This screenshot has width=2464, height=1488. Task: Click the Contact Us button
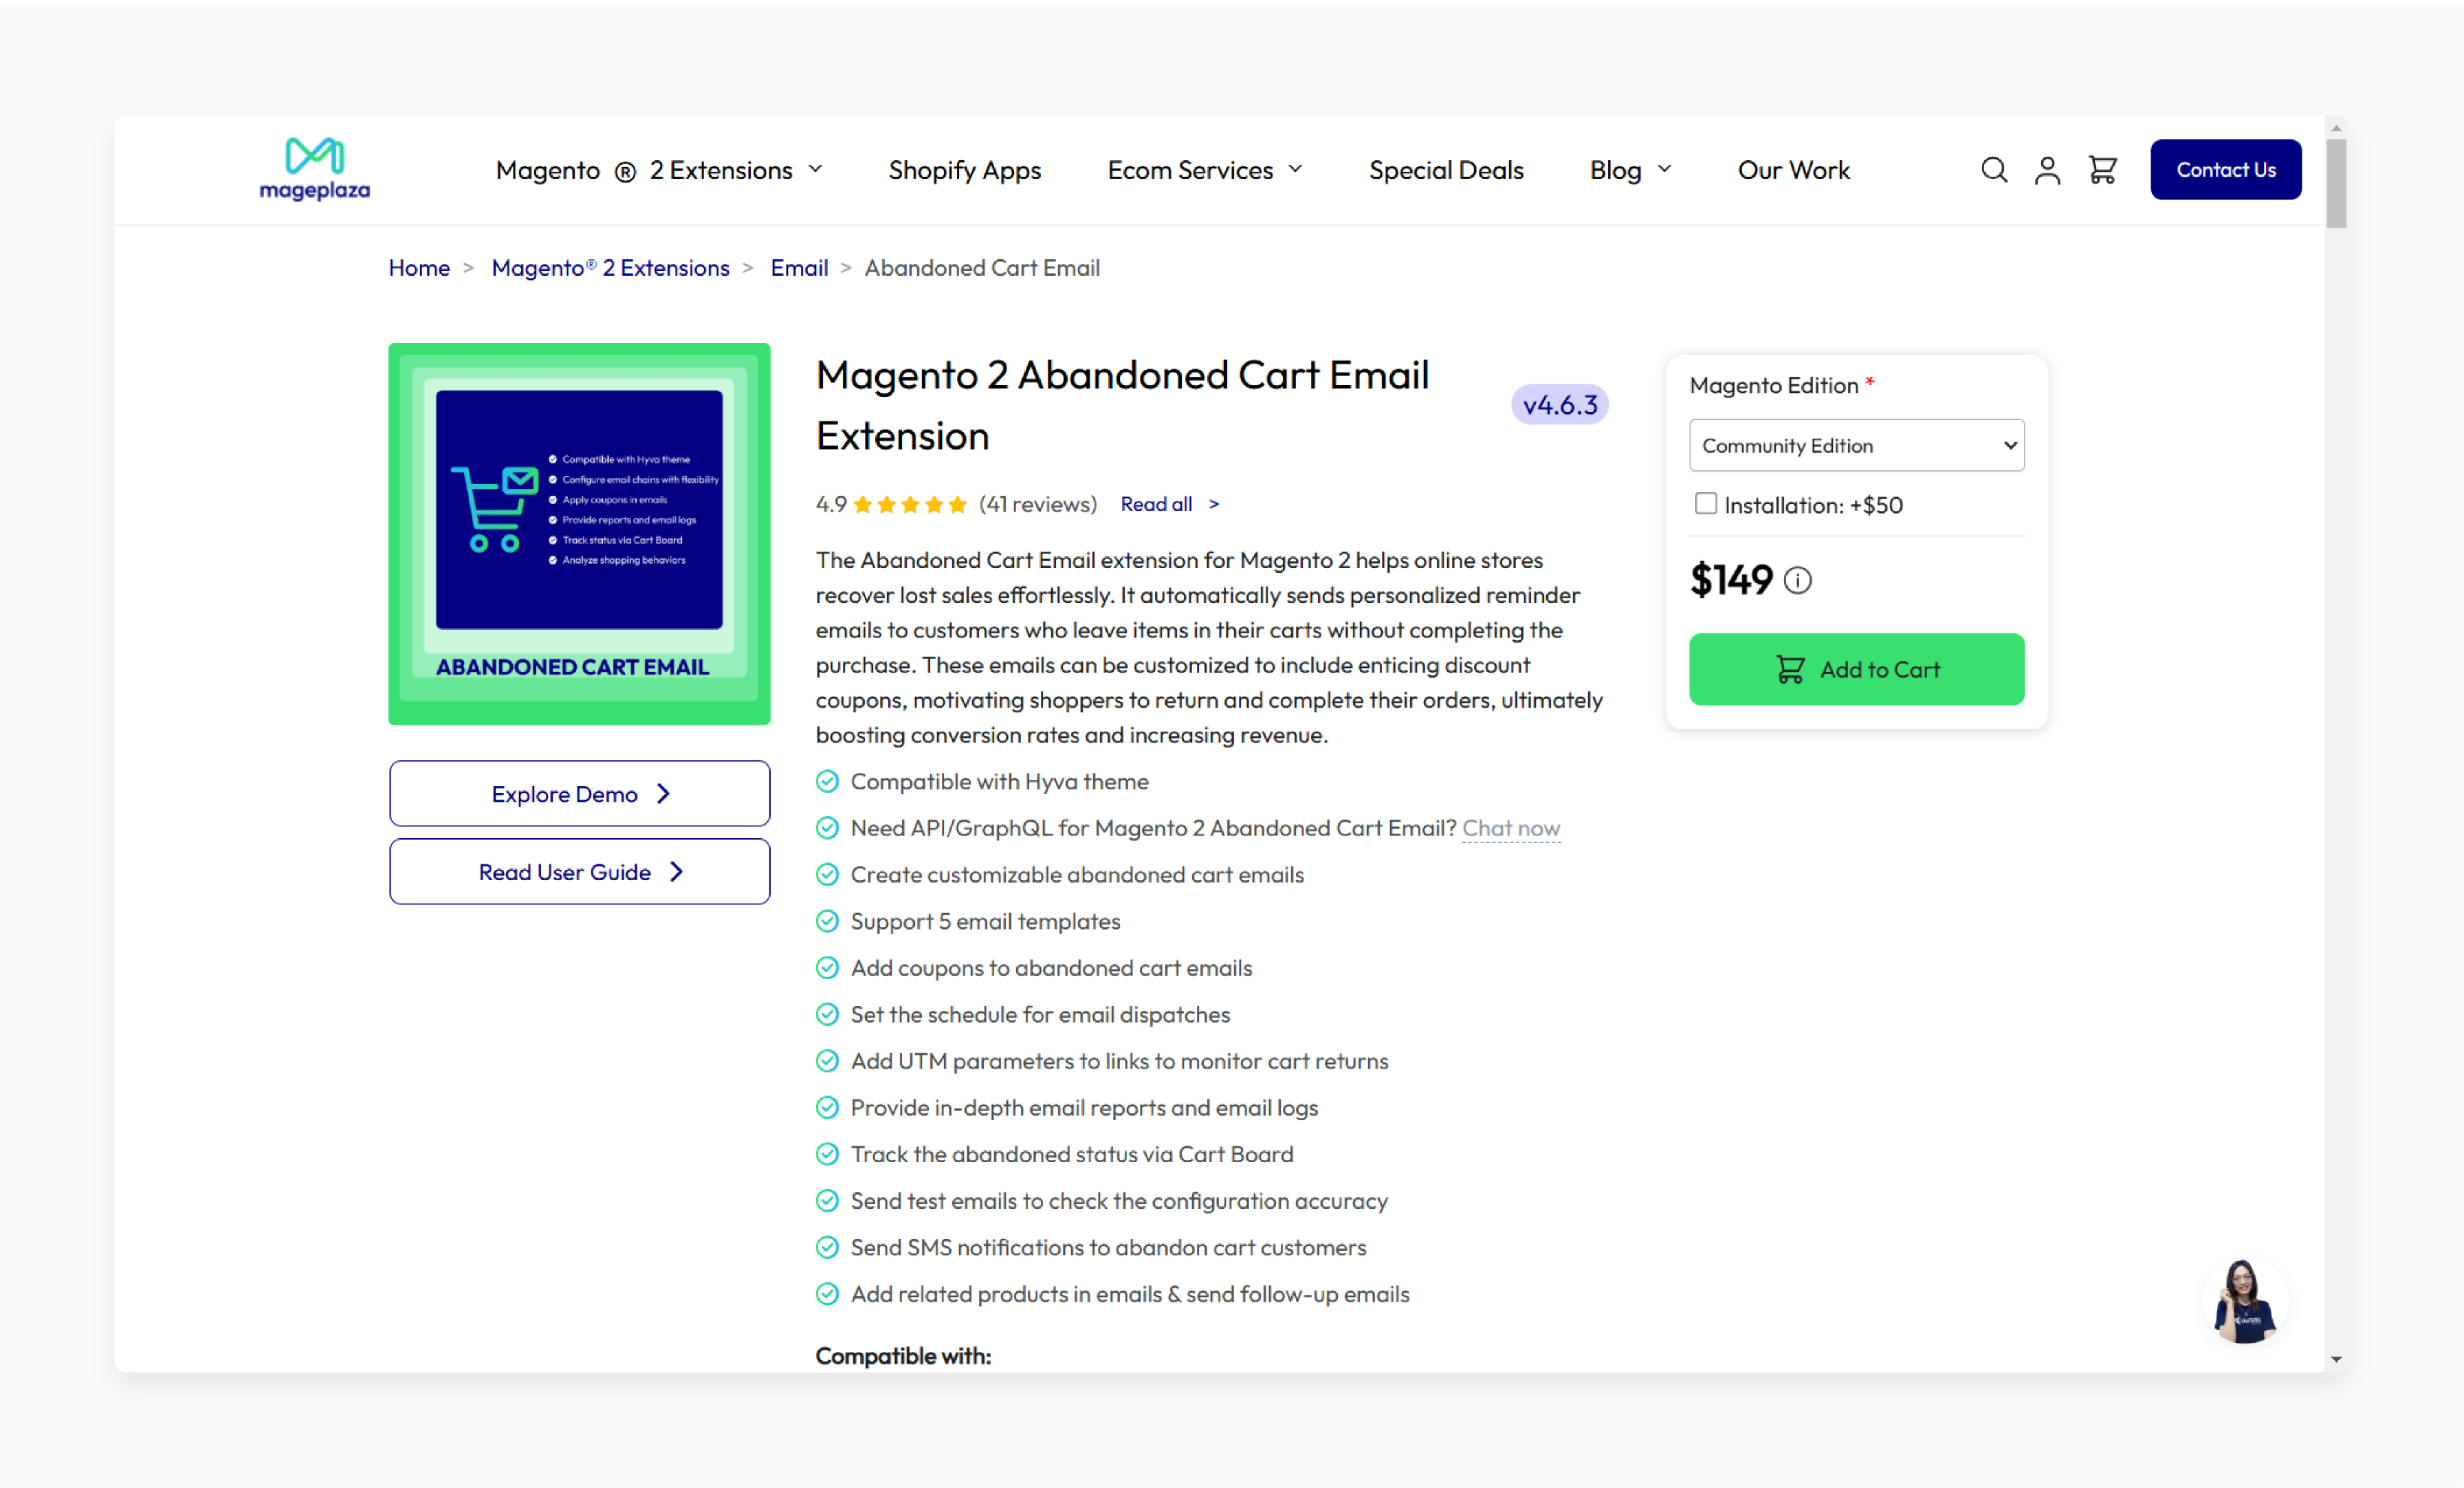pos(2226,169)
